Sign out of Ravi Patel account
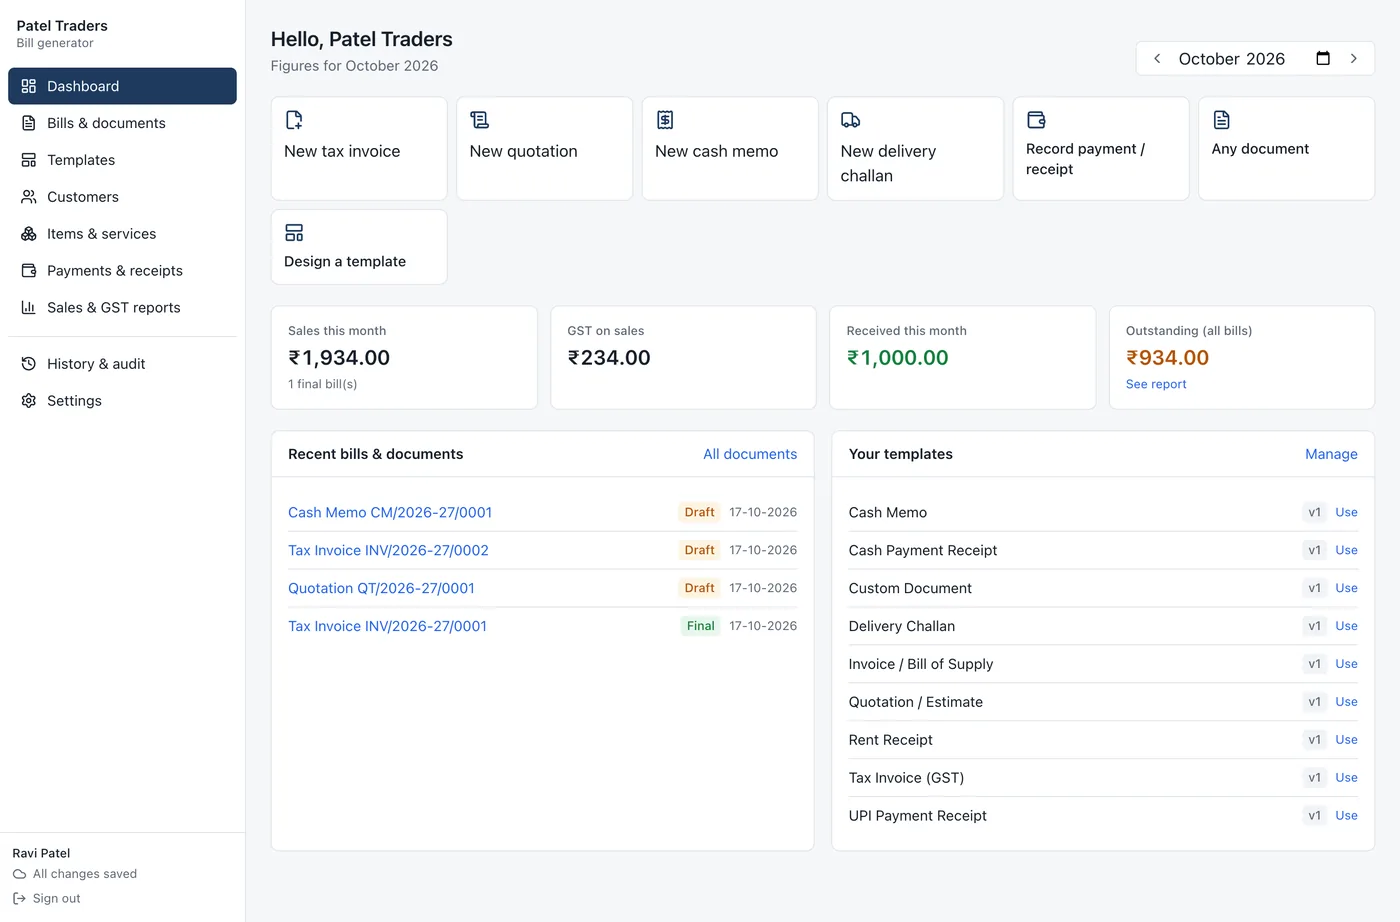 [47, 899]
